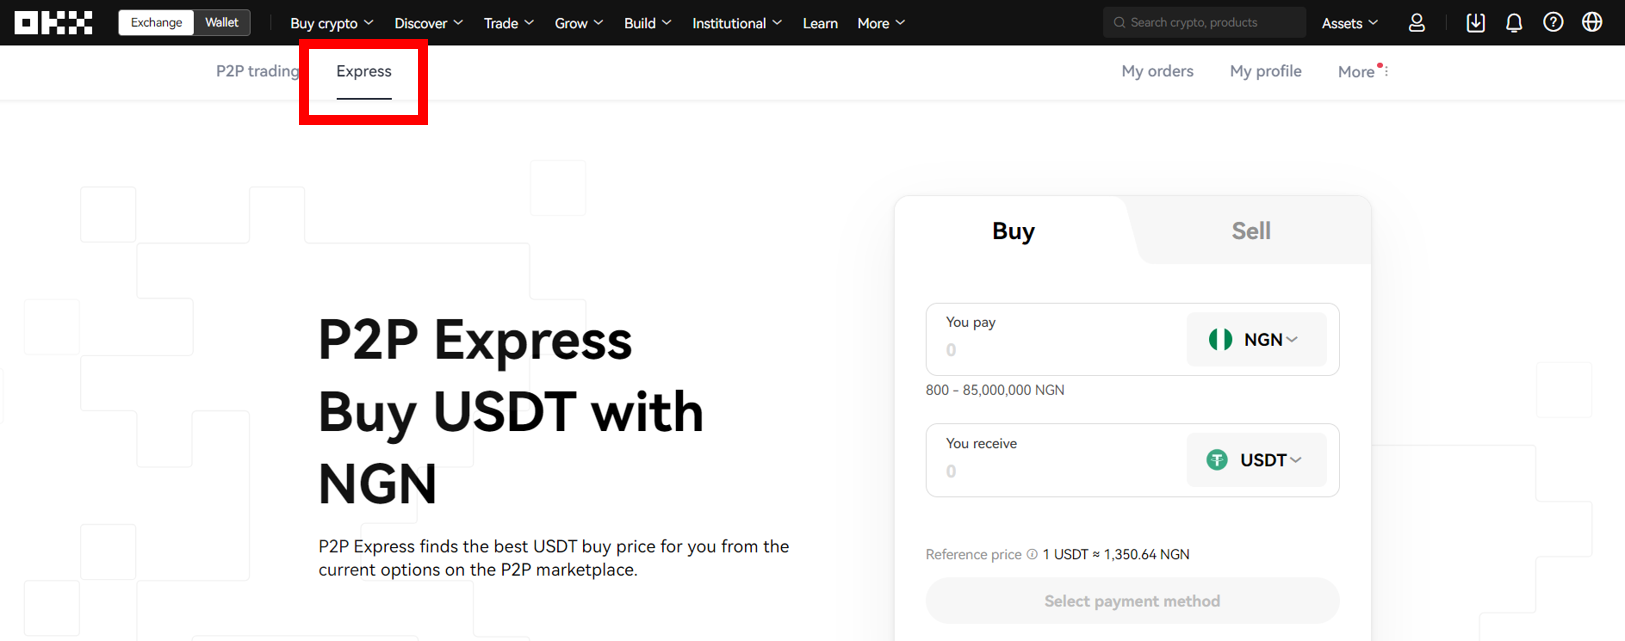
Task: Open the language globe icon
Action: pyautogui.click(x=1592, y=22)
